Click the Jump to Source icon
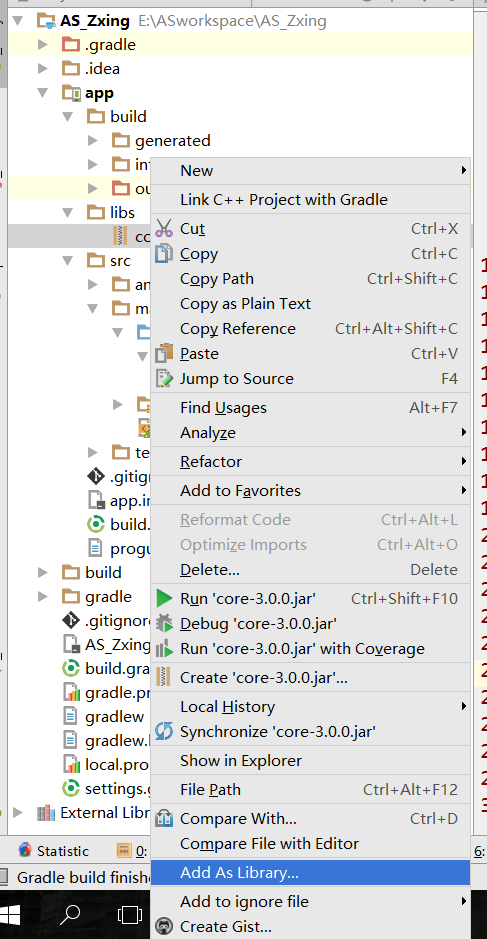Screen dimensions: 487x939 click(164, 378)
